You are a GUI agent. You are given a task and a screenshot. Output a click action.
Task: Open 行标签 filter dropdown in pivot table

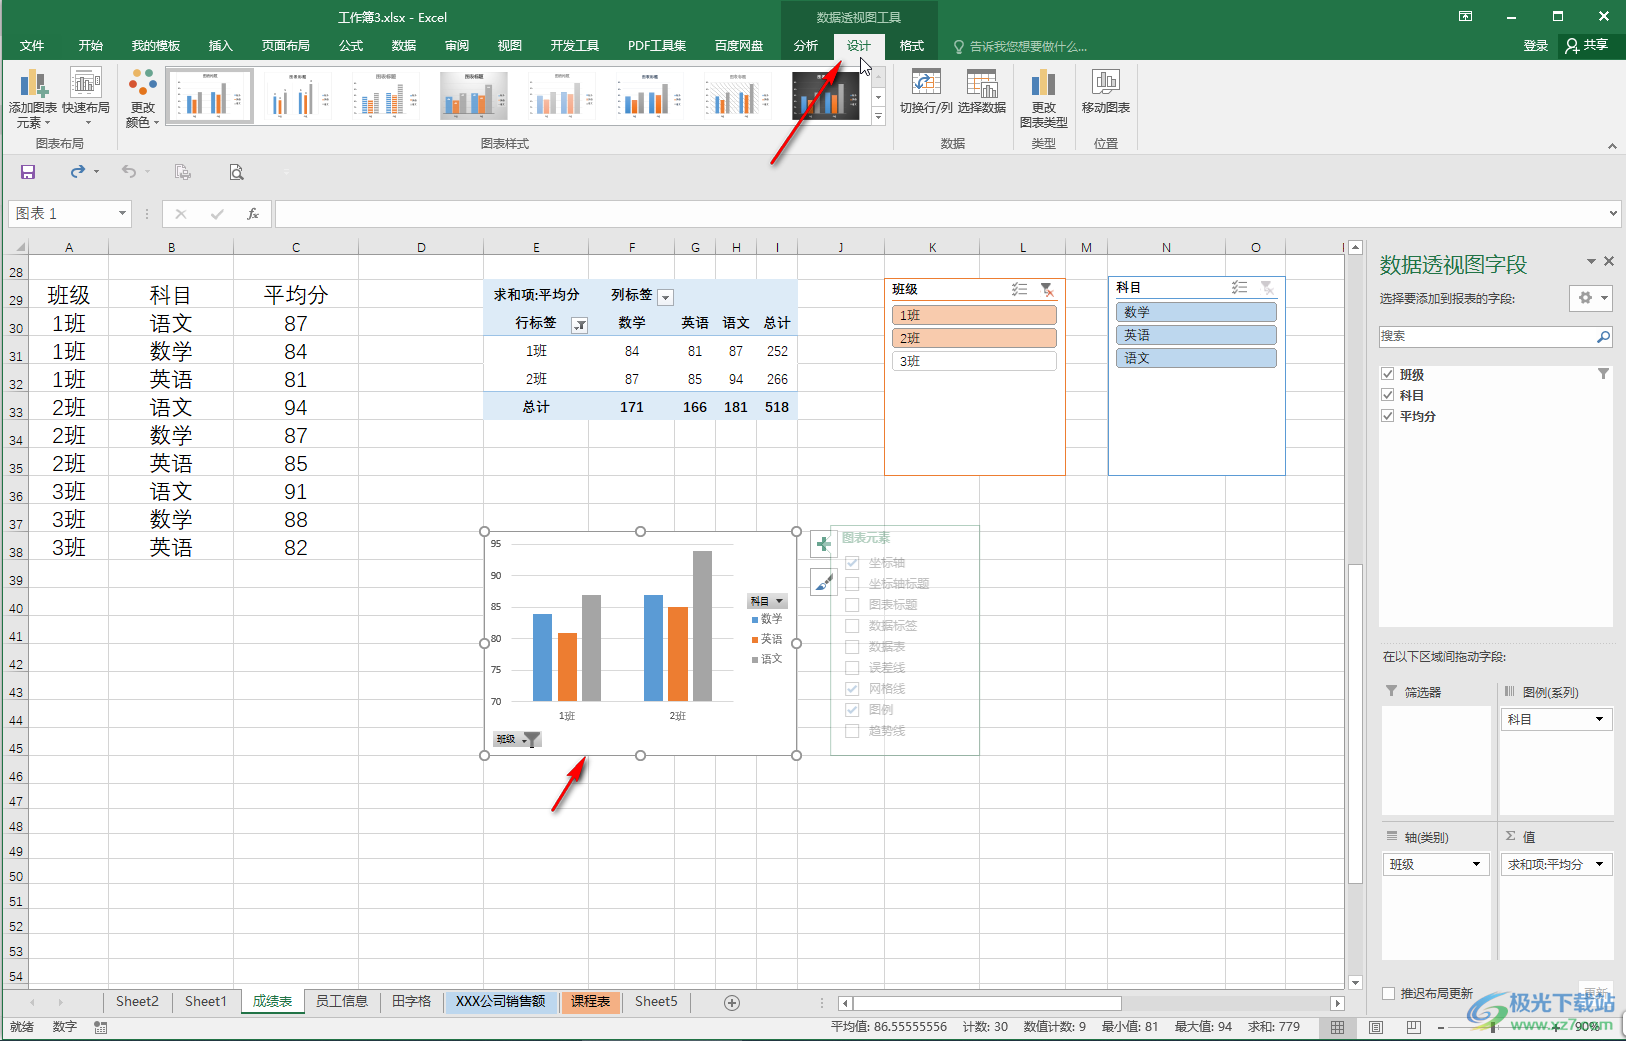click(579, 325)
